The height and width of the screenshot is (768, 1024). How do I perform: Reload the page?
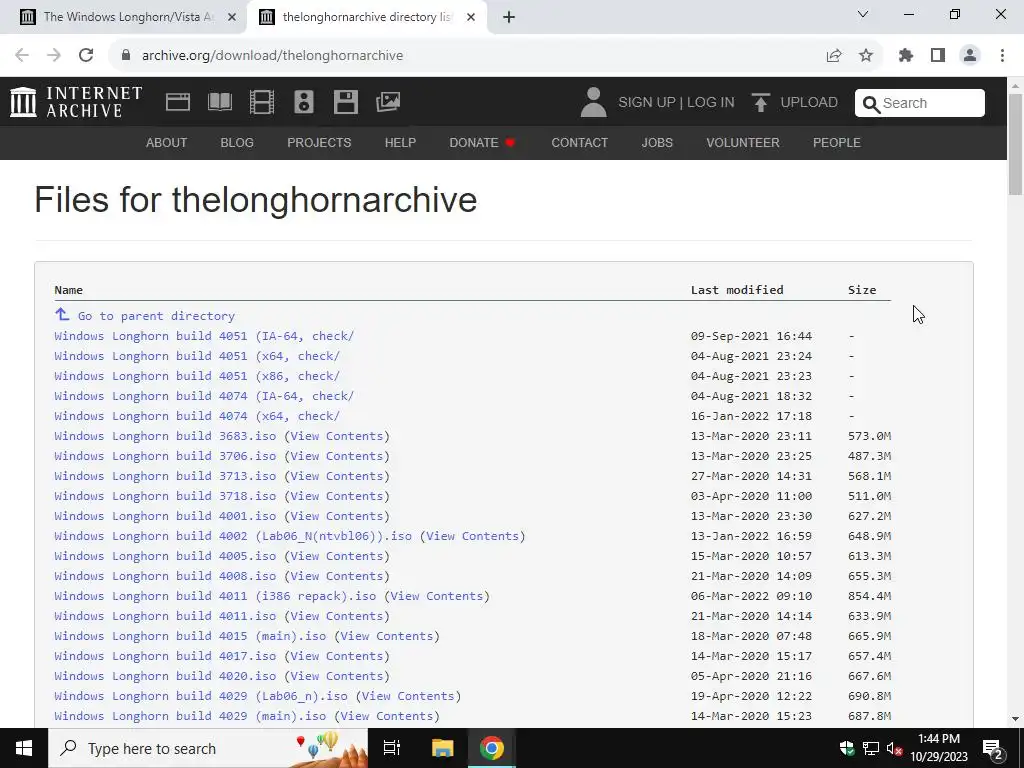[86, 56]
